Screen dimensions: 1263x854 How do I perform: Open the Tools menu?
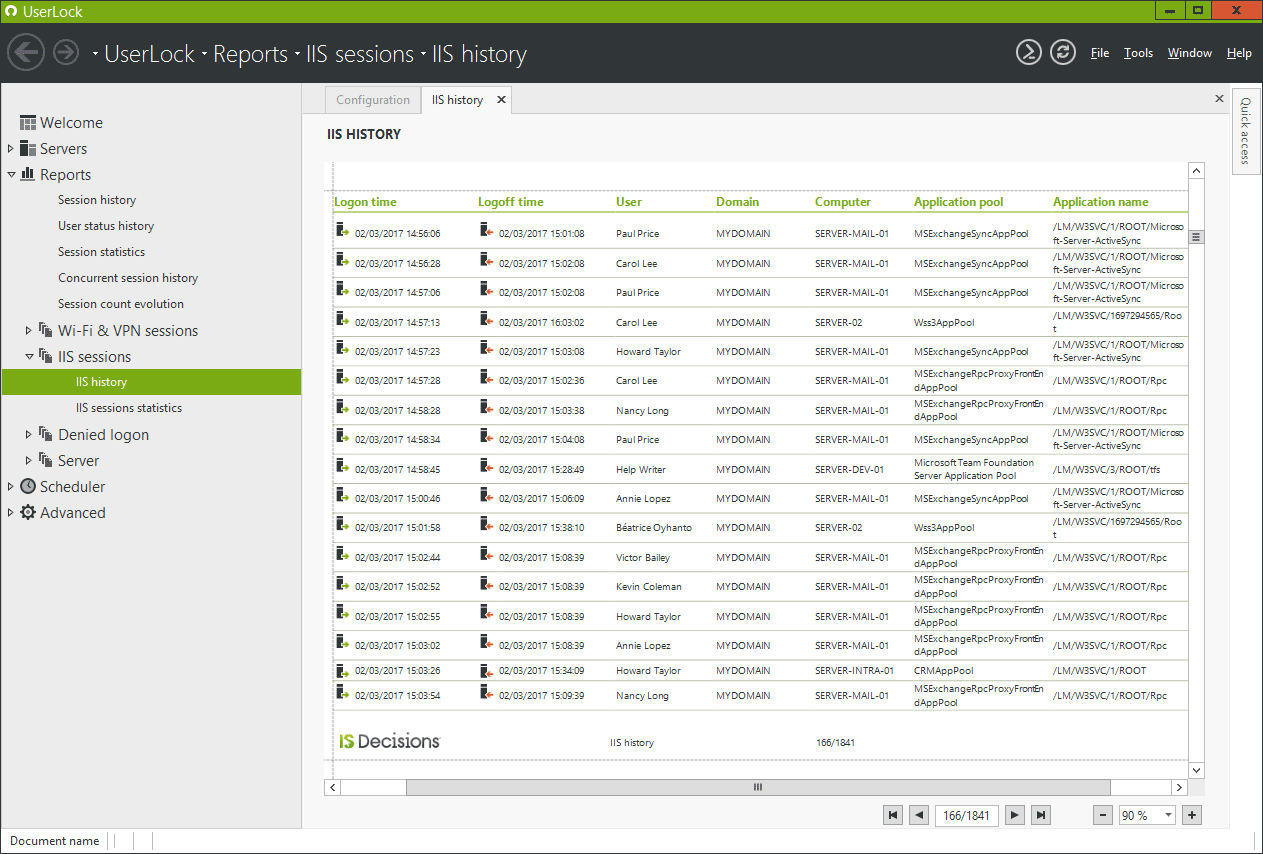1138,53
